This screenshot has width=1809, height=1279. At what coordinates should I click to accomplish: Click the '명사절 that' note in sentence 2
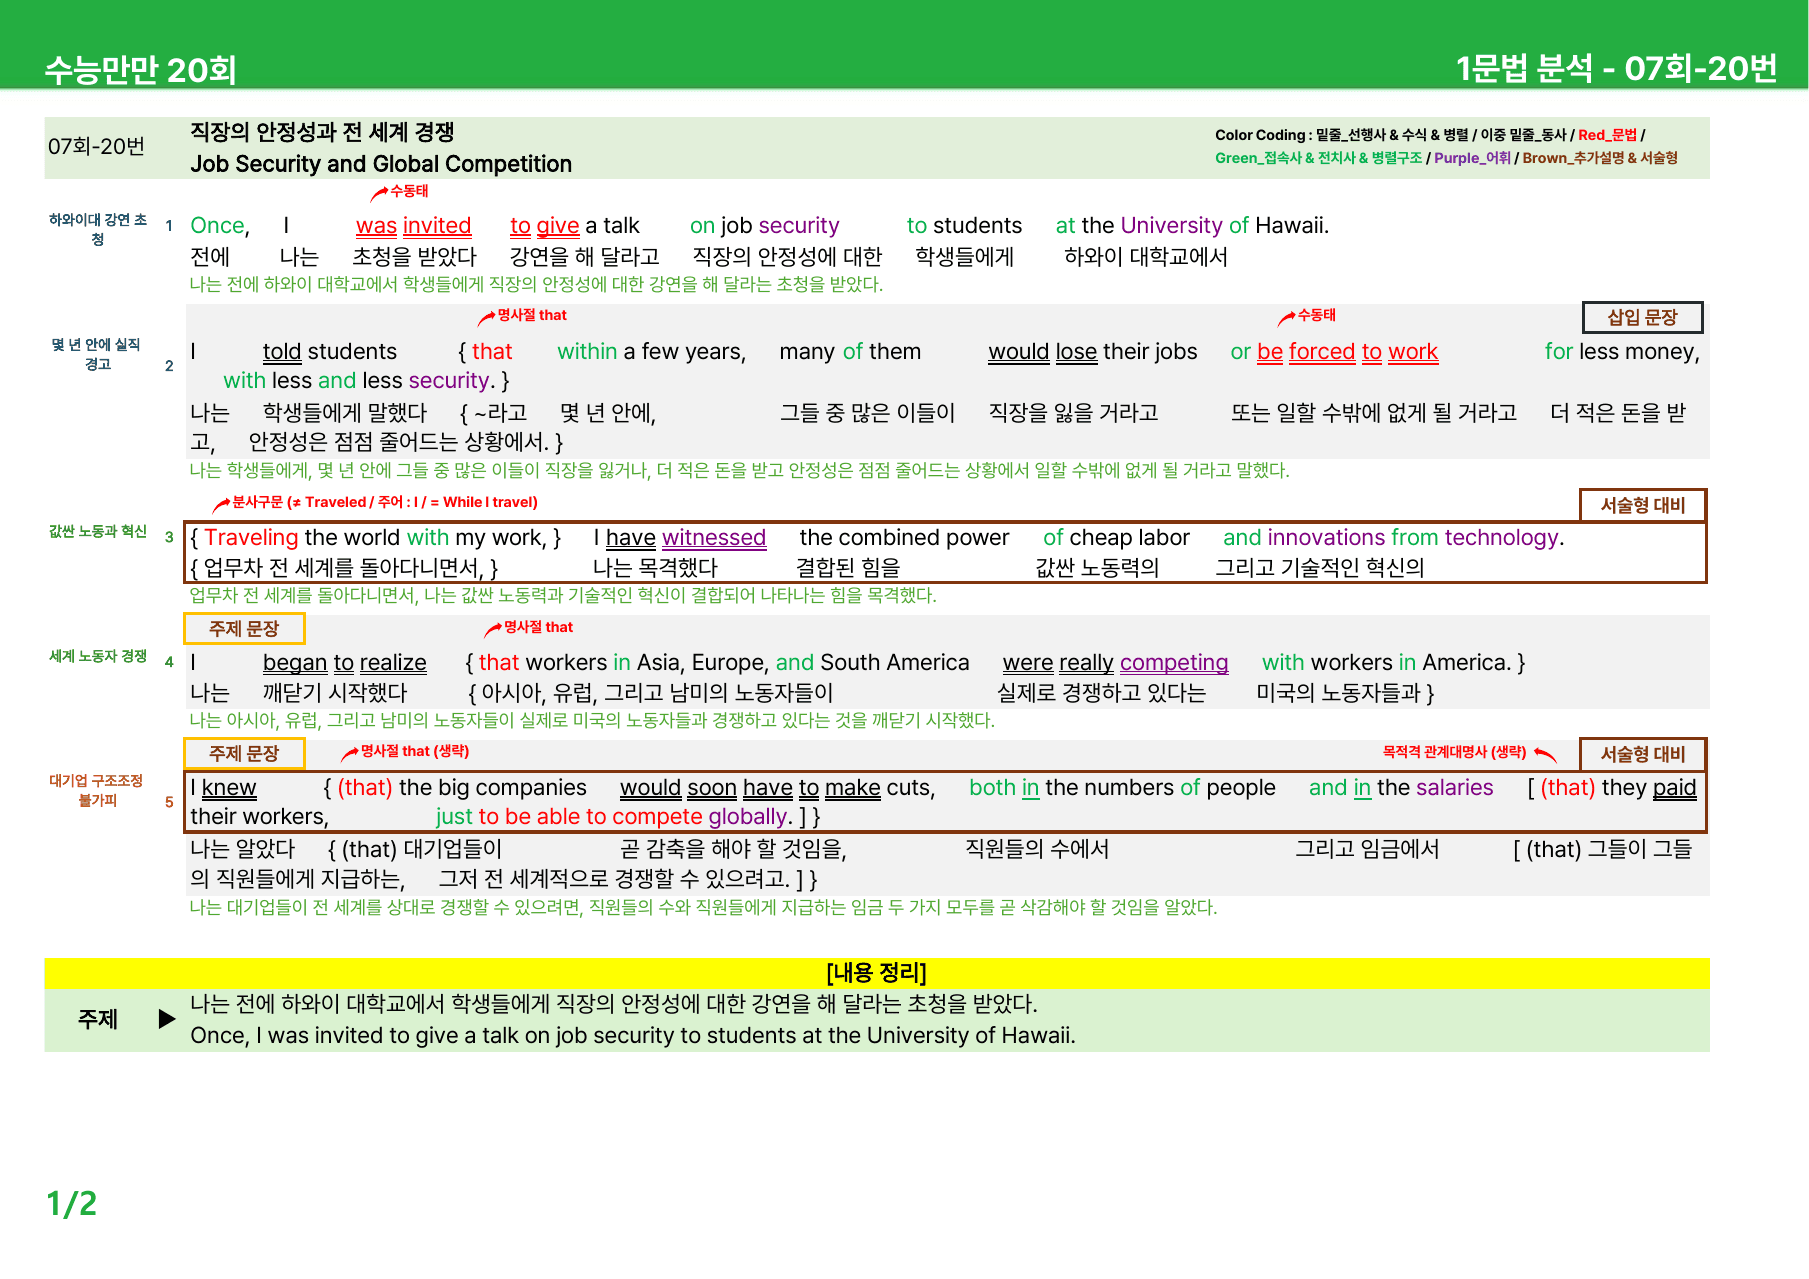click(531, 315)
